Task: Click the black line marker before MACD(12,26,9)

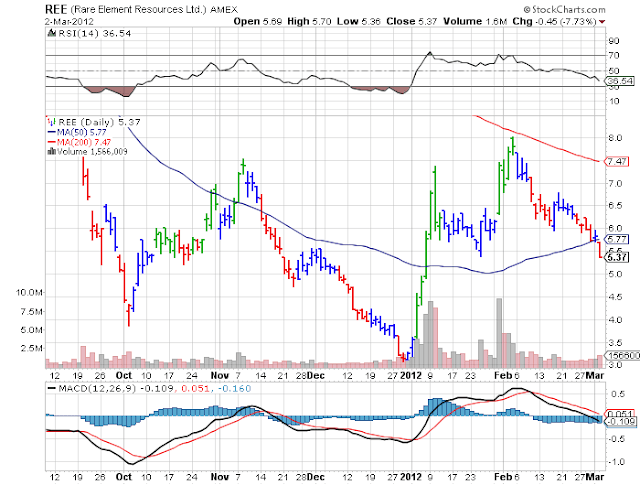Action: click(x=51, y=388)
